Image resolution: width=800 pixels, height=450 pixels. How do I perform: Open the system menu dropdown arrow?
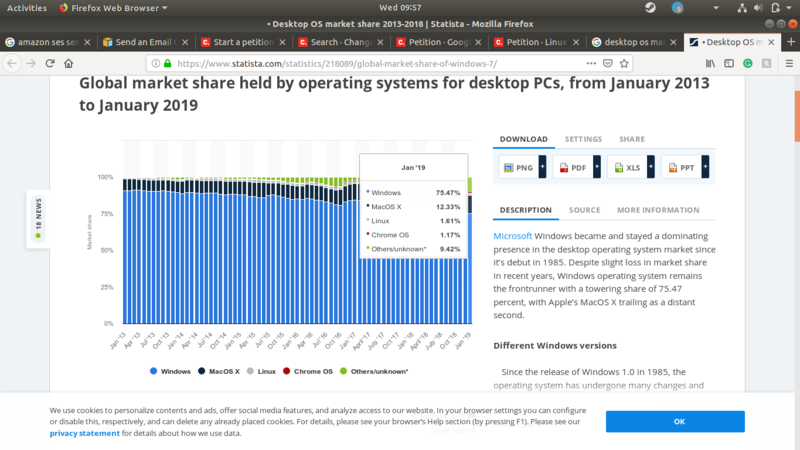[x=789, y=8]
